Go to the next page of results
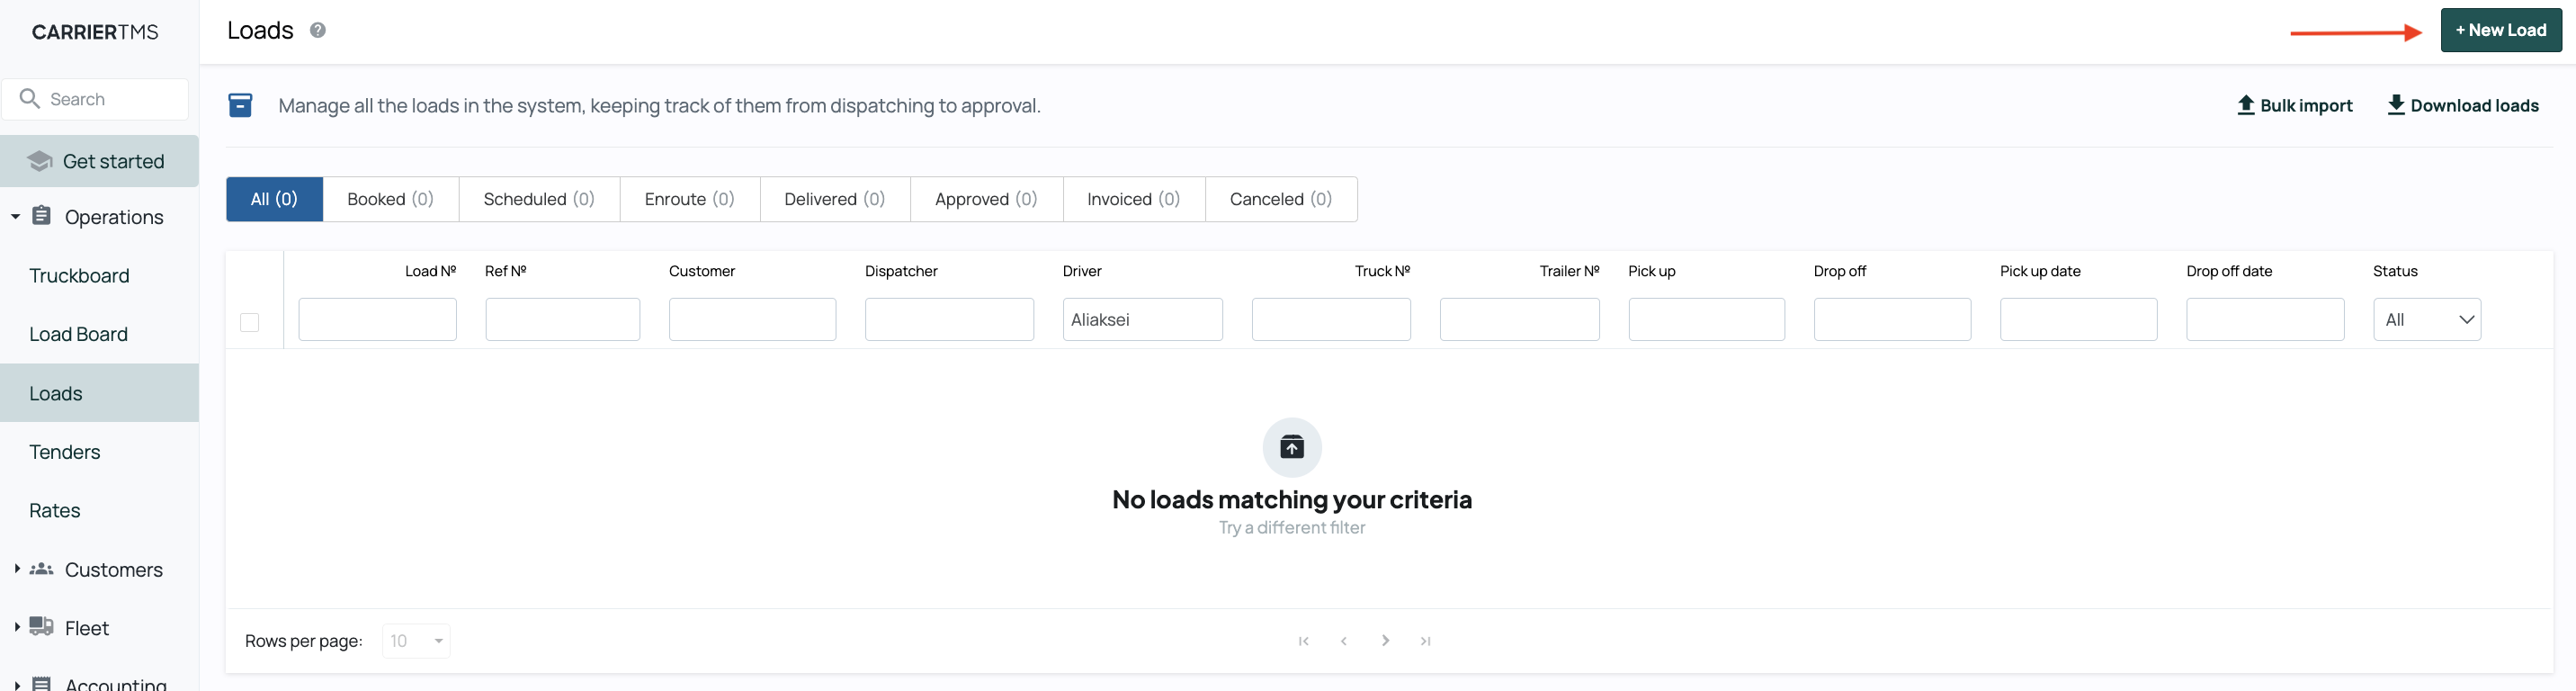Screen dimensions: 2576x691 (x=1385, y=641)
